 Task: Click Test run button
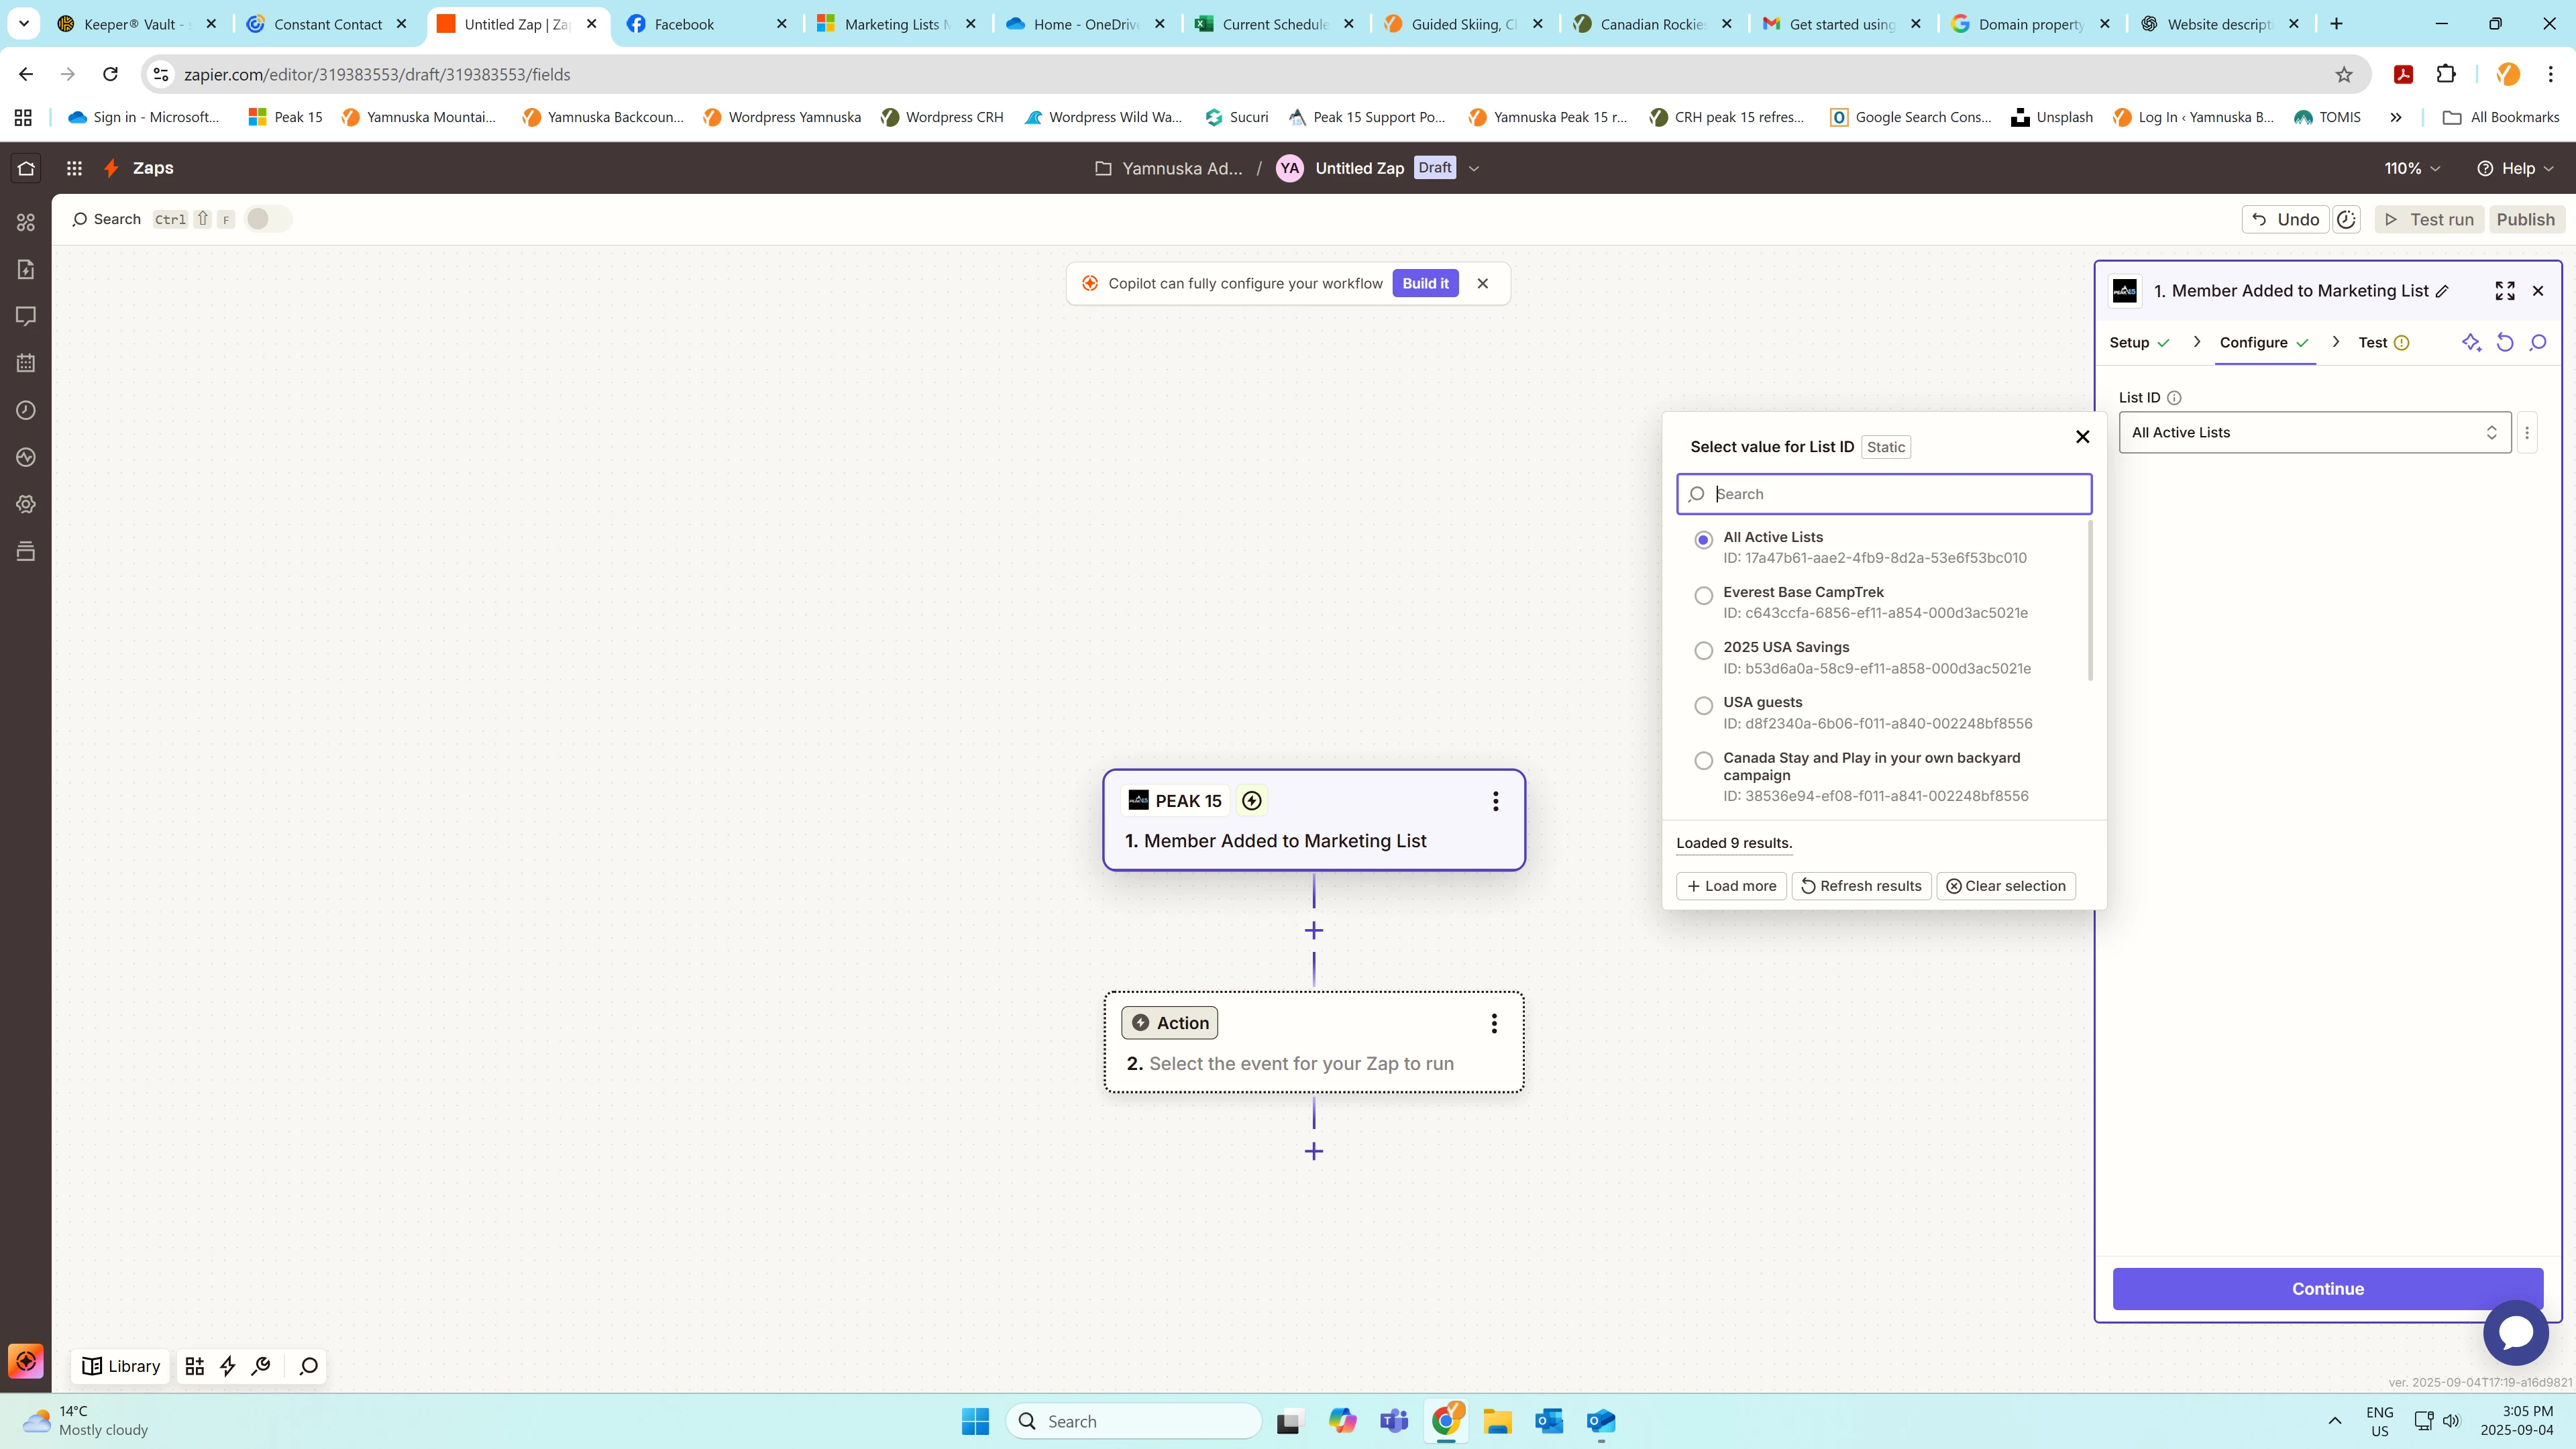(x=2428, y=219)
